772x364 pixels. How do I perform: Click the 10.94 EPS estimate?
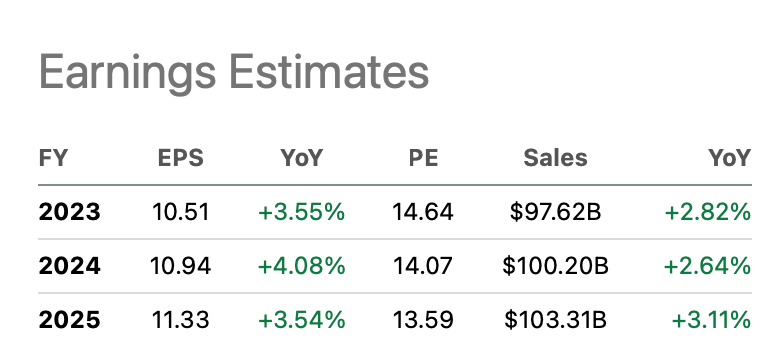point(181,266)
